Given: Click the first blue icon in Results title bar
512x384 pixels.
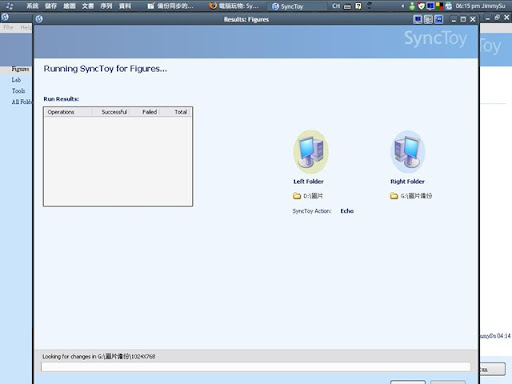Looking at the screenshot, I should [x=418, y=19].
